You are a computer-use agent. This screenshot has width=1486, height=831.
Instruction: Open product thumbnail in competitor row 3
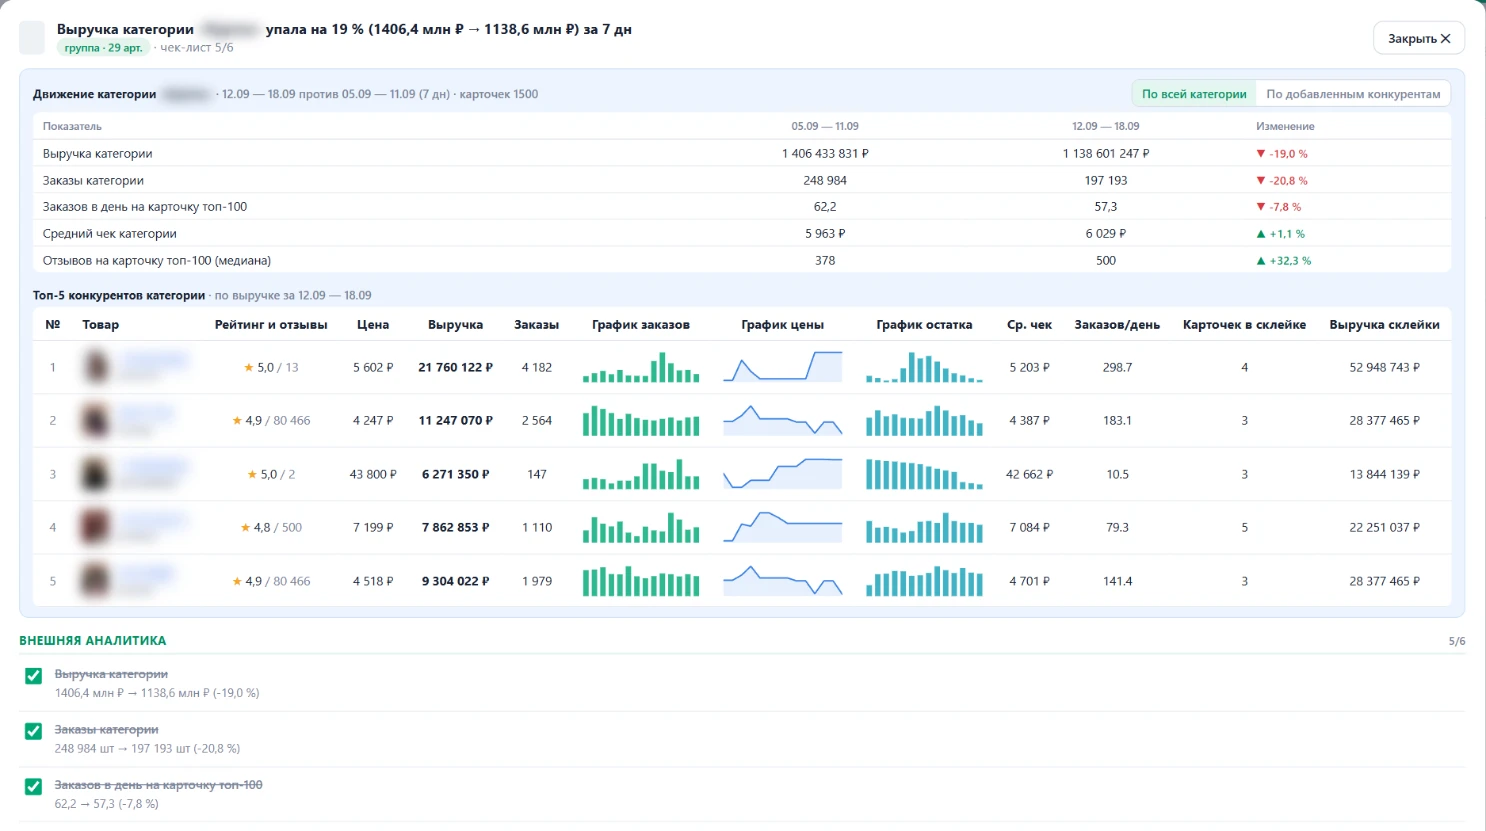[x=96, y=474]
